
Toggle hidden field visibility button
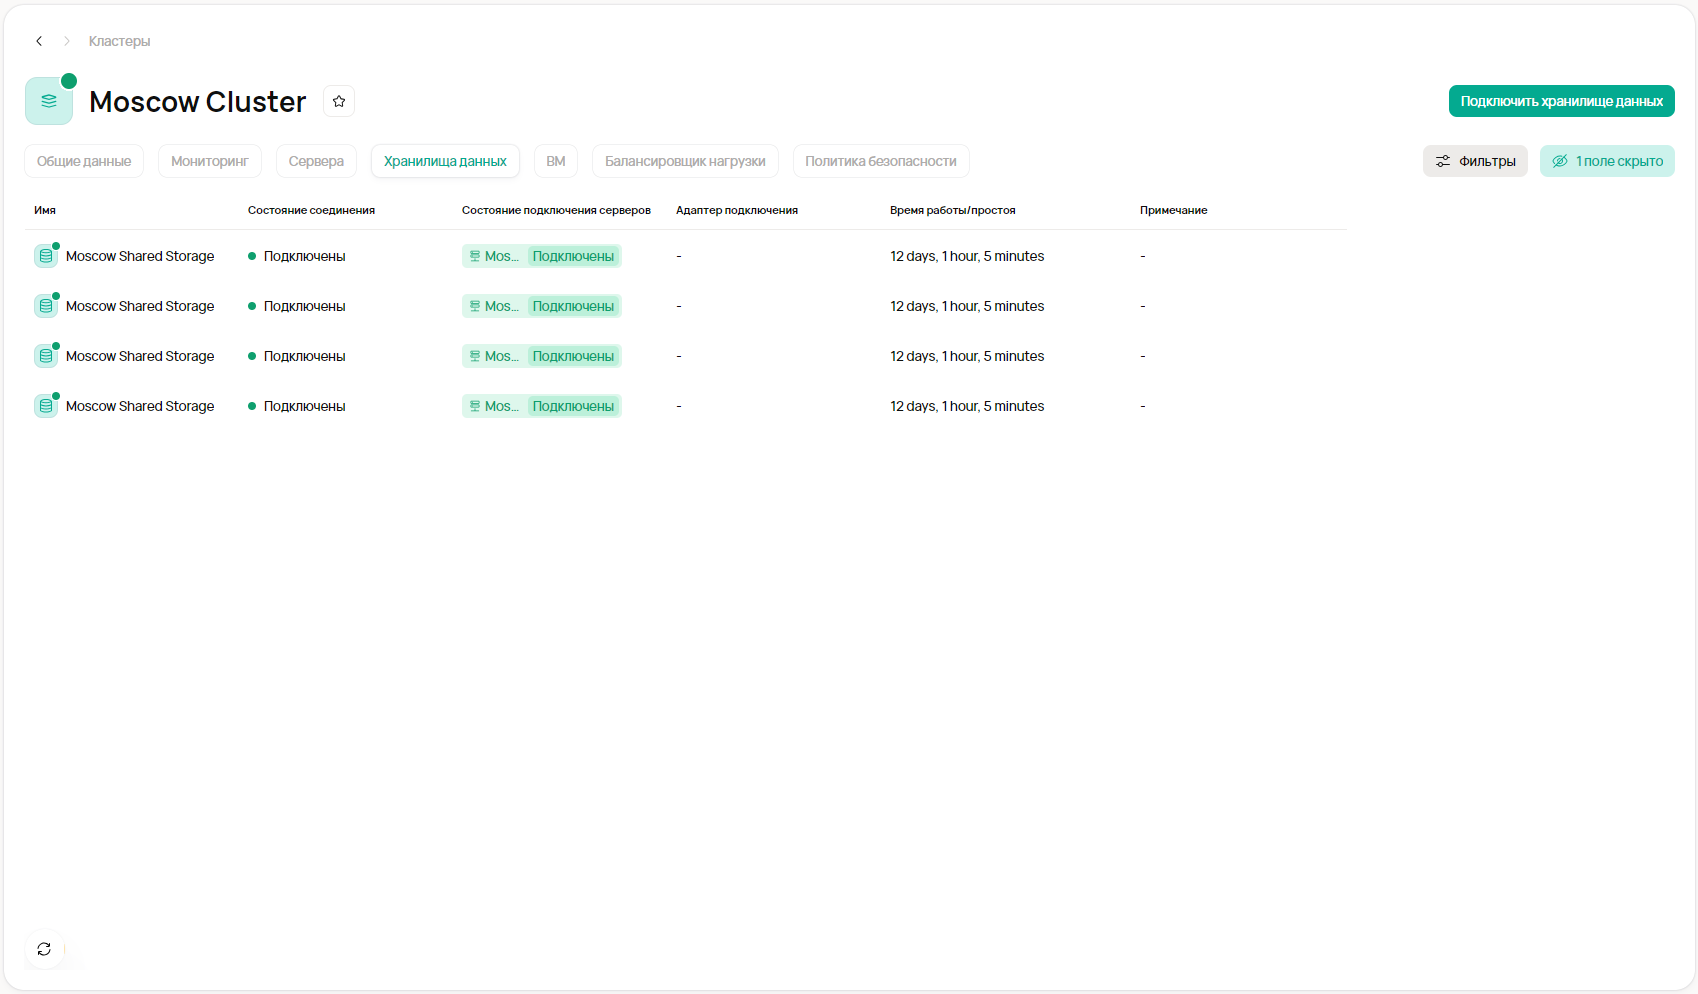(x=1606, y=161)
